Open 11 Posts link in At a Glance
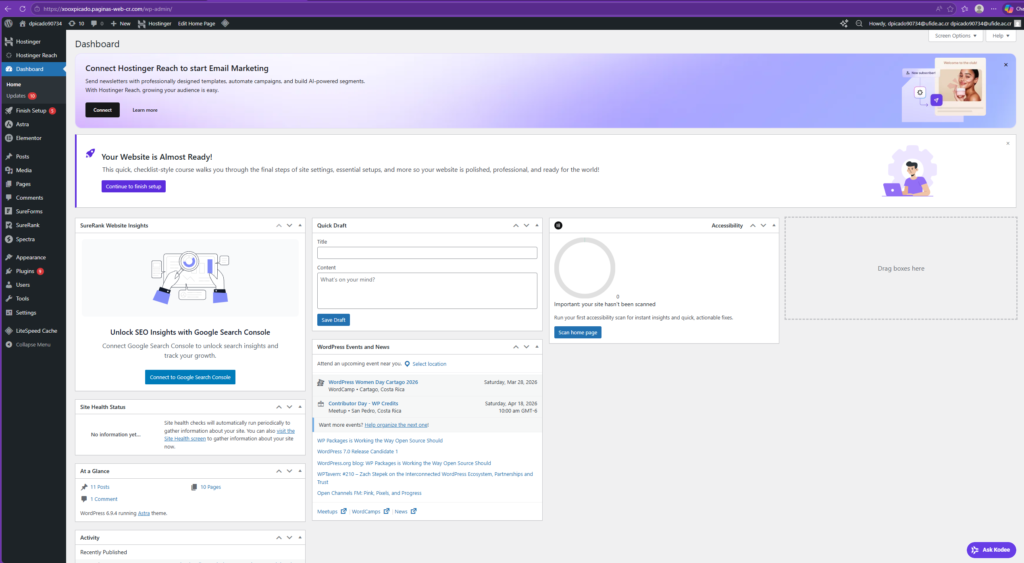 100,487
